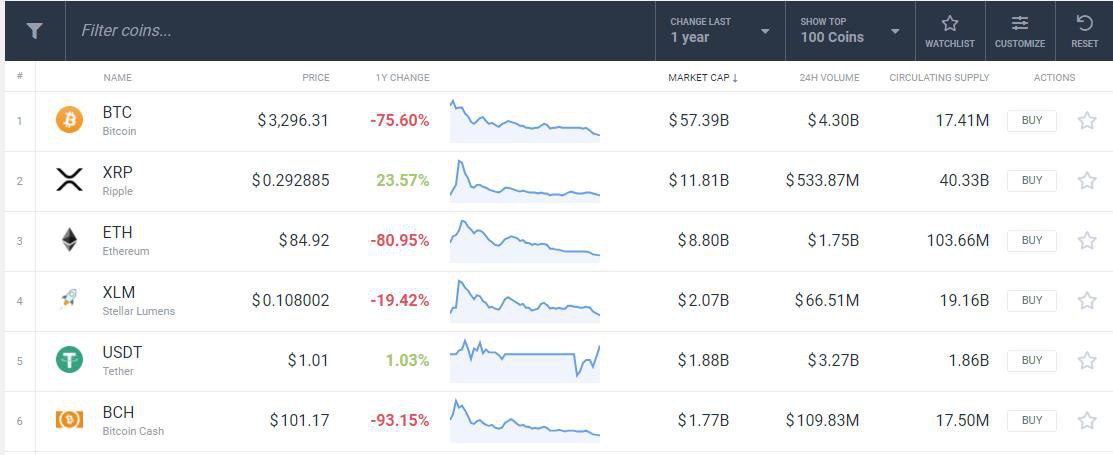The width and height of the screenshot is (1113, 455).
Task: Toggle the watchlist star for Tether
Action: pos(1086,361)
